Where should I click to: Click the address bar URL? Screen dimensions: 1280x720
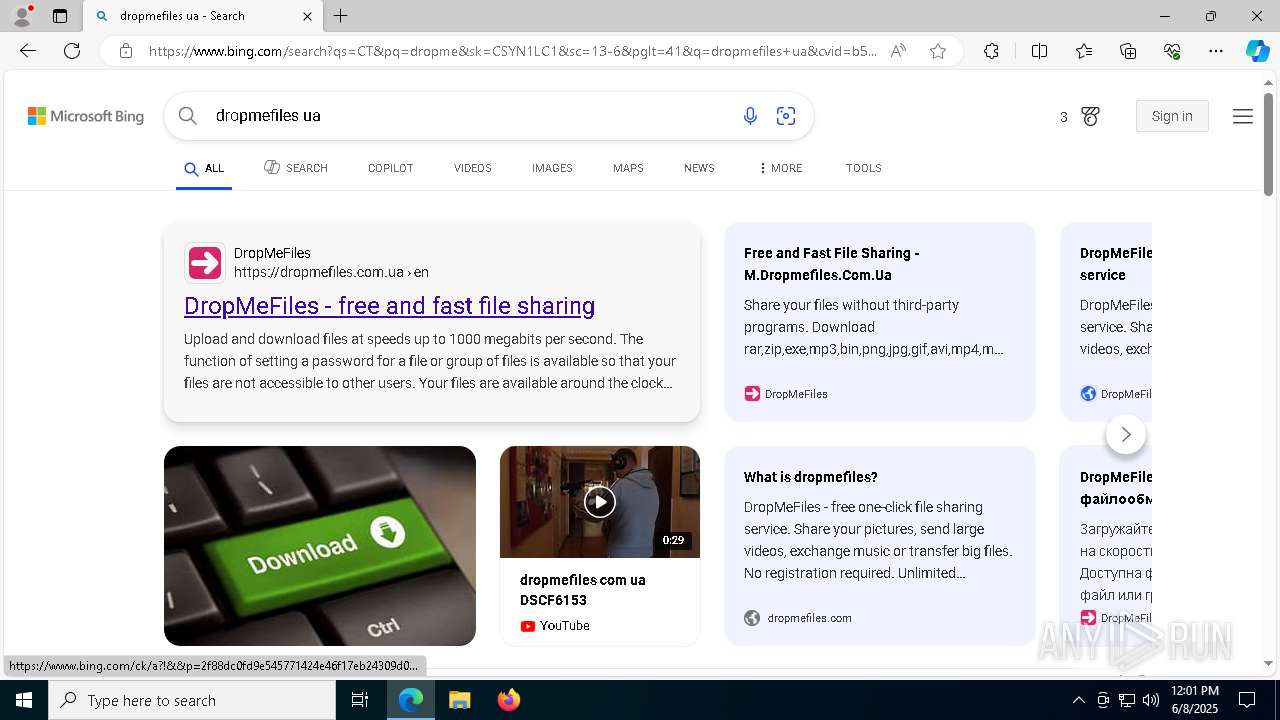tap(512, 51)
